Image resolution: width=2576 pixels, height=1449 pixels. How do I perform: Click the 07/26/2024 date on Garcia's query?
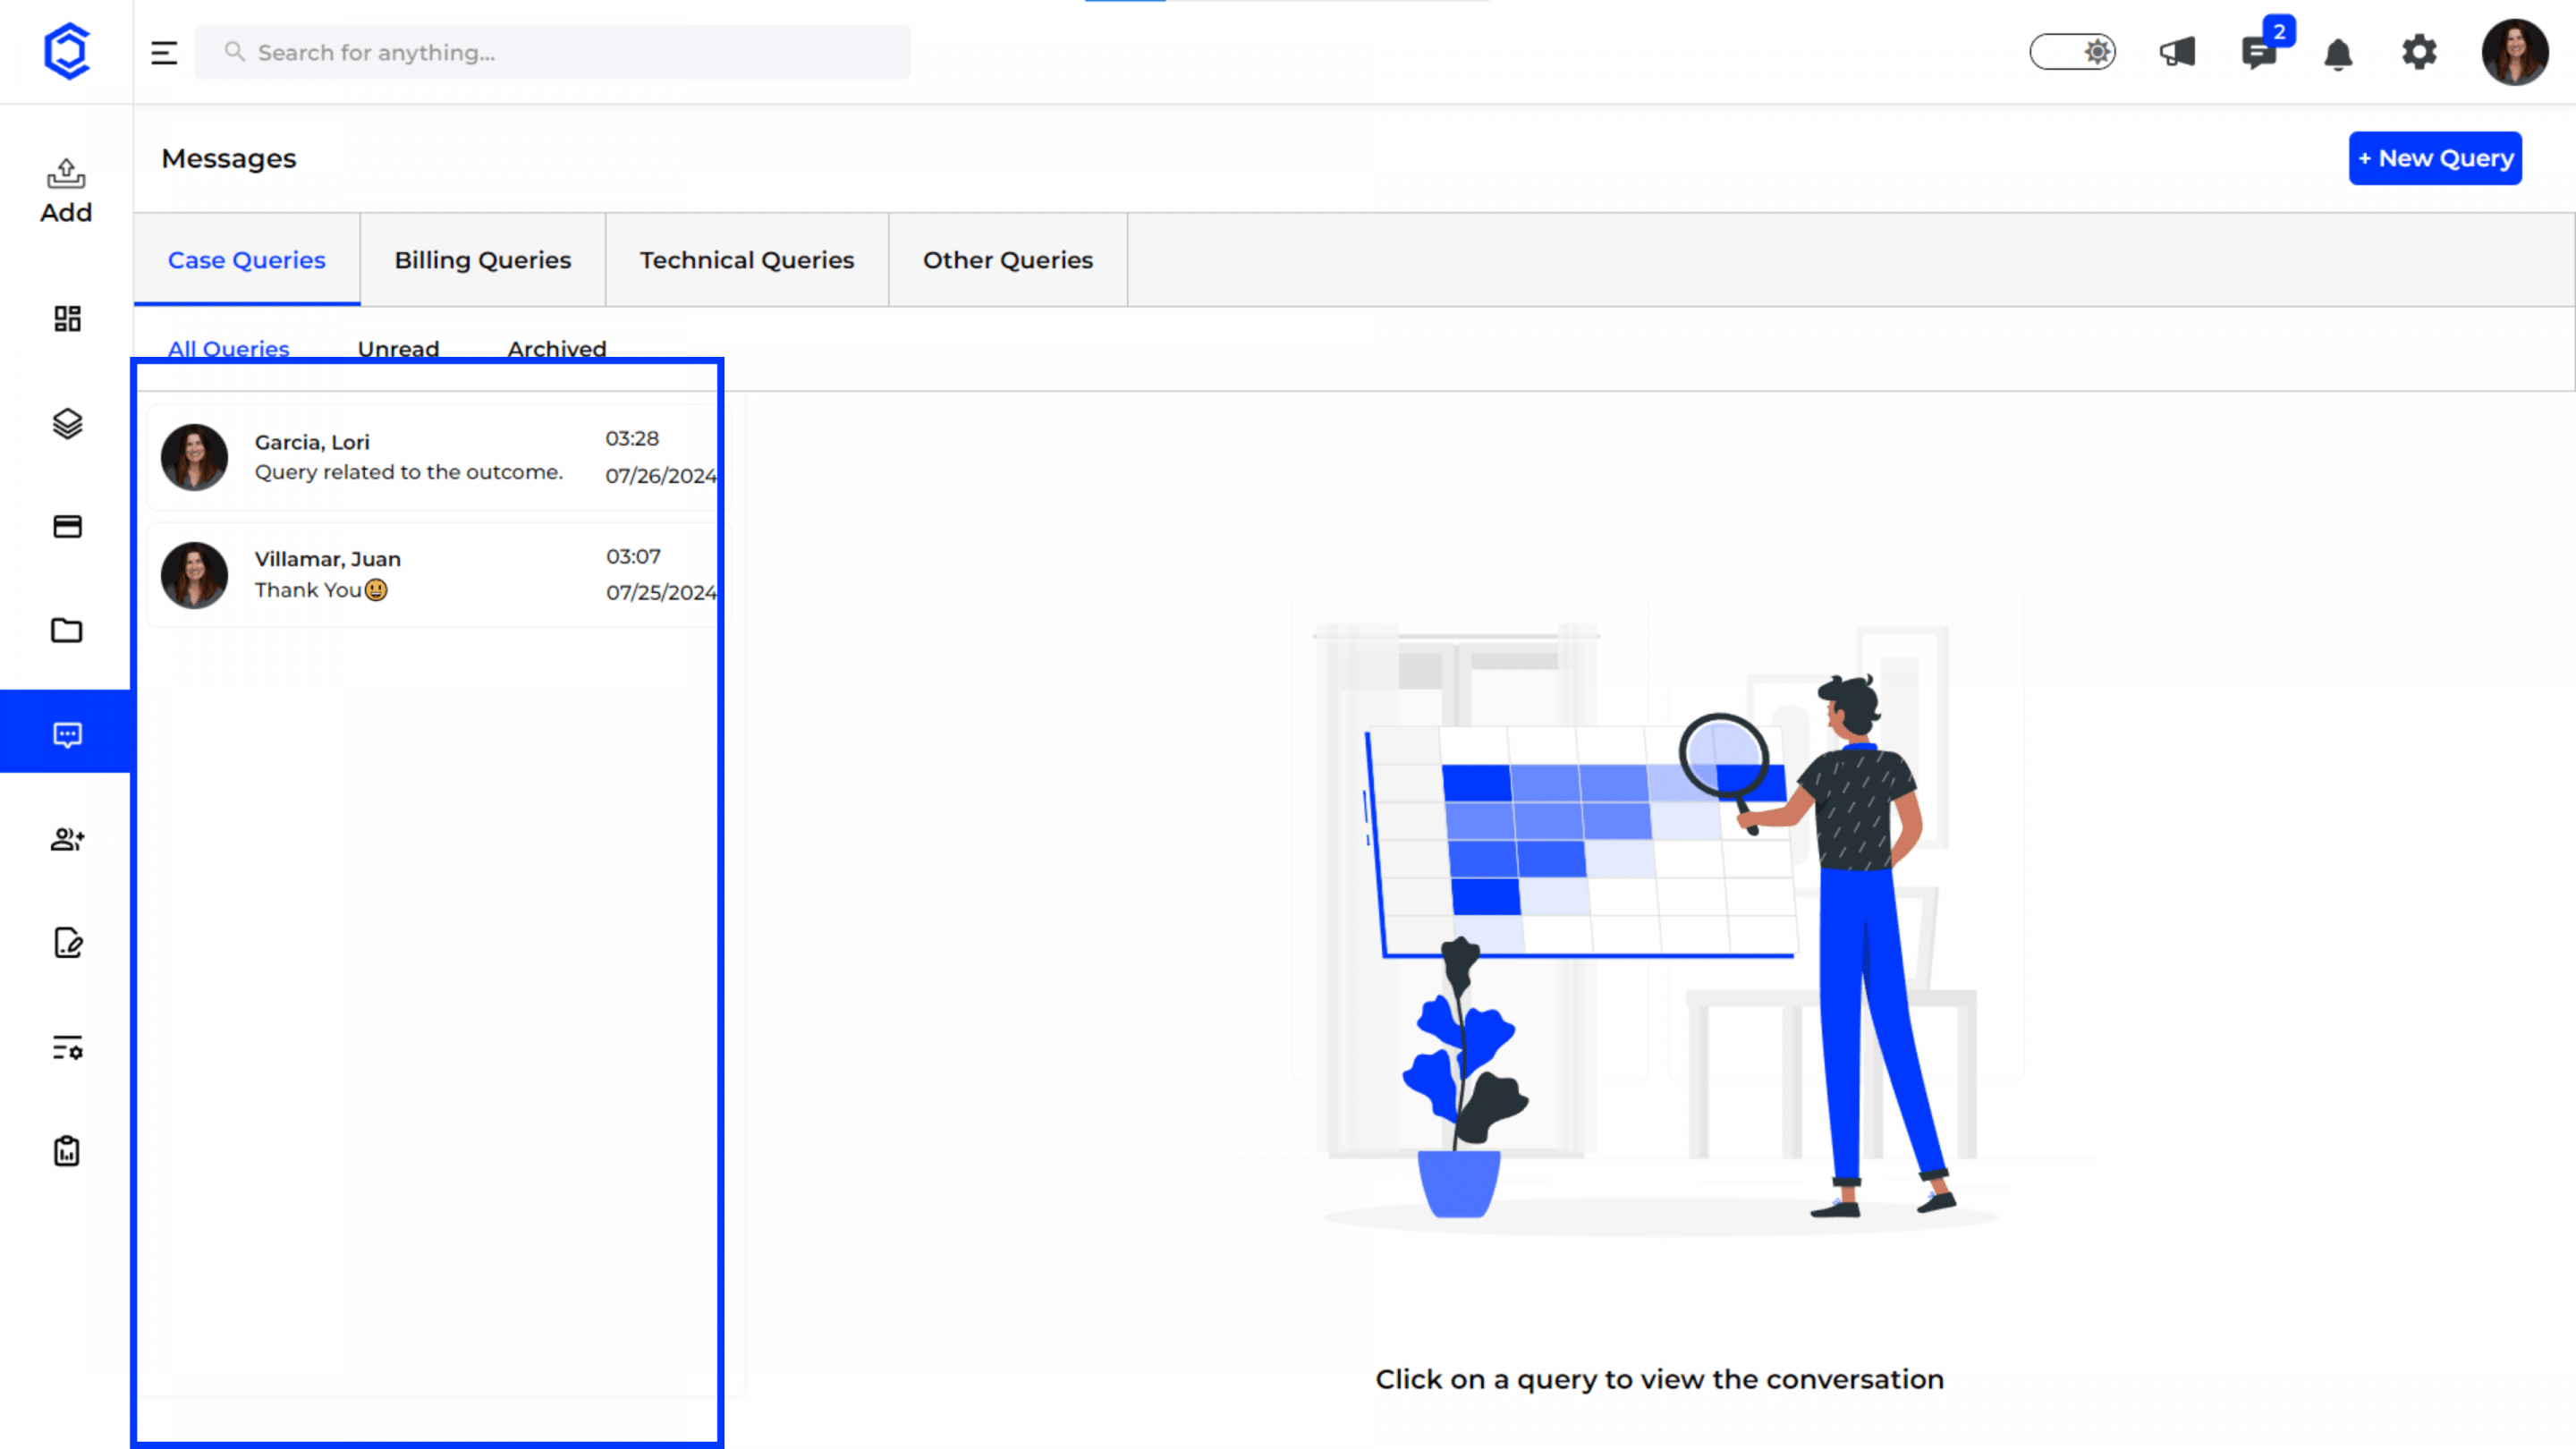[660, 476]
